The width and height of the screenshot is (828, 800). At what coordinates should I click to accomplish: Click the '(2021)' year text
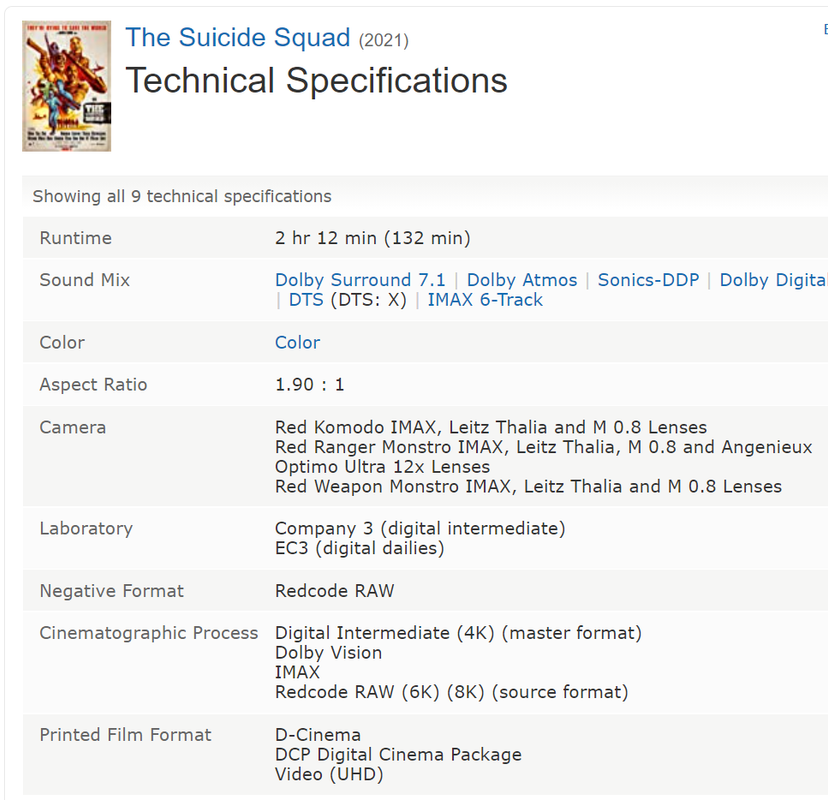[x=384, y=40]
